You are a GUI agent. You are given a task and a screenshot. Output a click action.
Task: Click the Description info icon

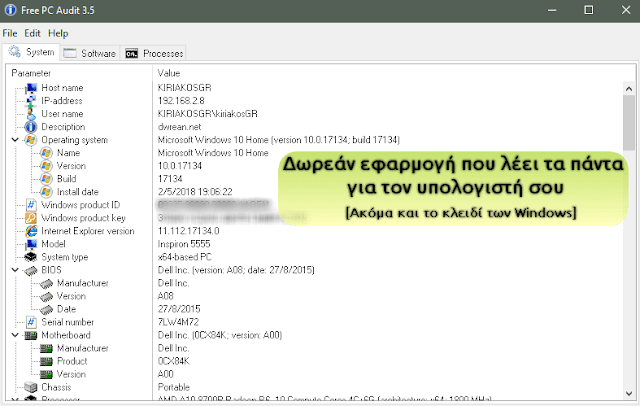click(x=31, y=127)
